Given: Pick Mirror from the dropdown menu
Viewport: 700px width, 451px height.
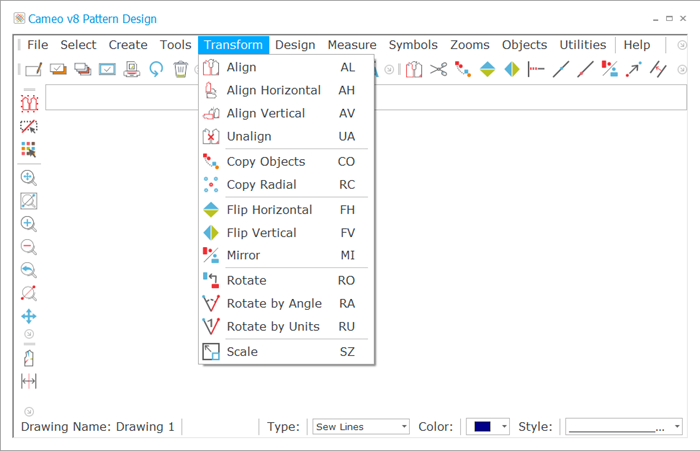Looking at the screenshot, I should point(286,255).
